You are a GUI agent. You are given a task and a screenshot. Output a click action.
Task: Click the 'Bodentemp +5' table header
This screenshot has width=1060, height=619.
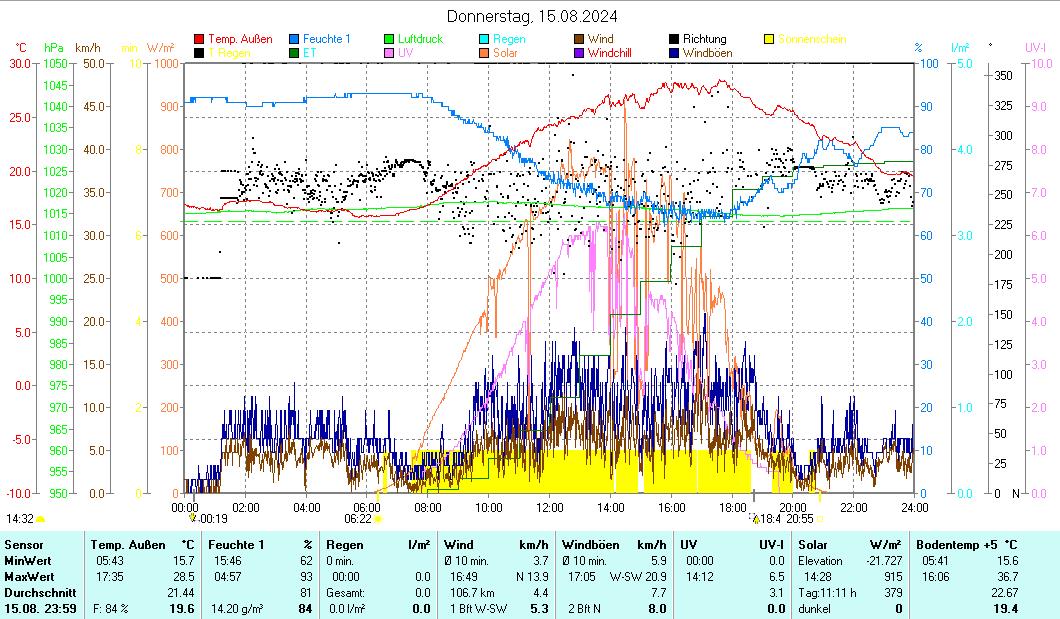click(959, 545)
